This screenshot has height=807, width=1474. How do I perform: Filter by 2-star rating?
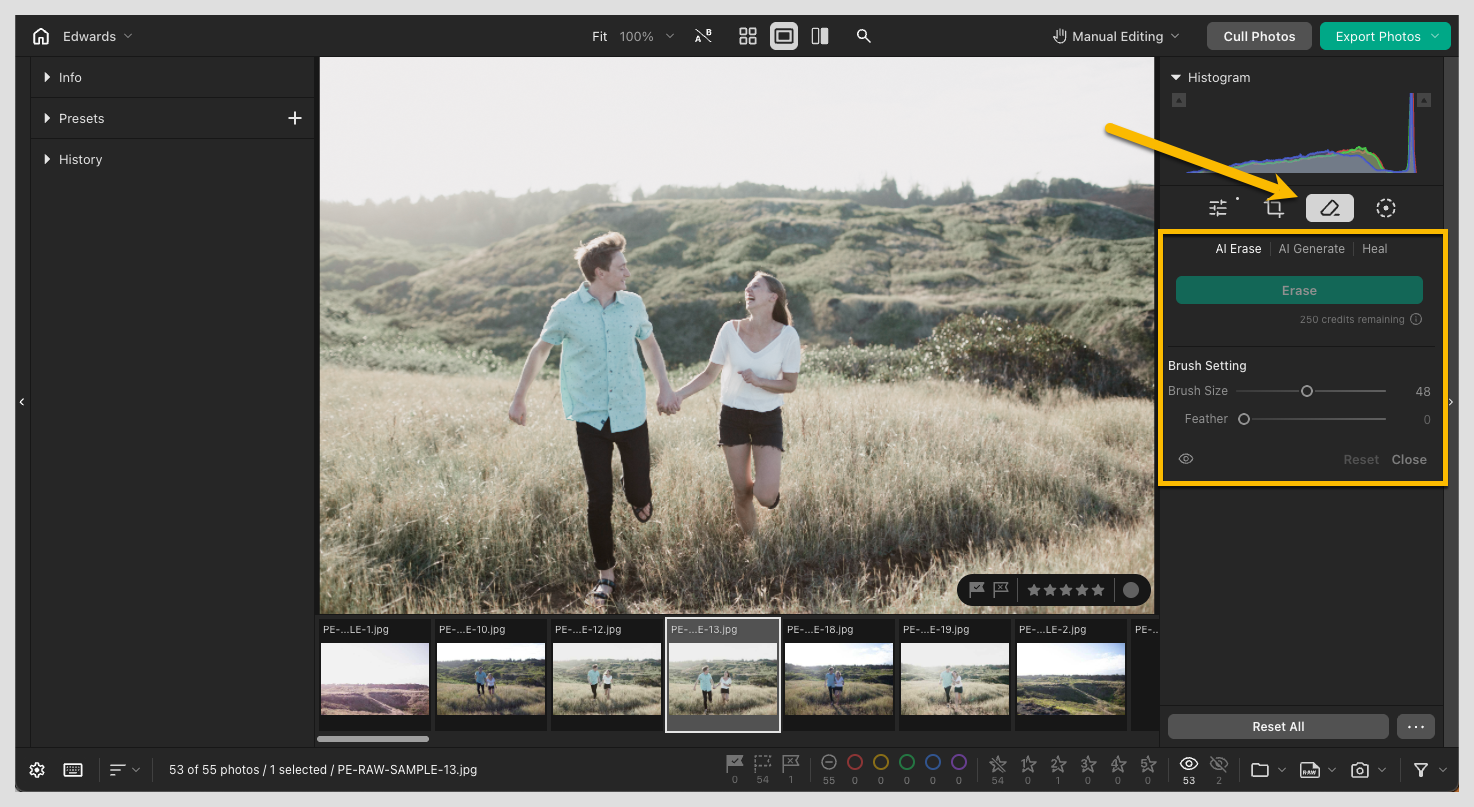(x=1058, y=764)
